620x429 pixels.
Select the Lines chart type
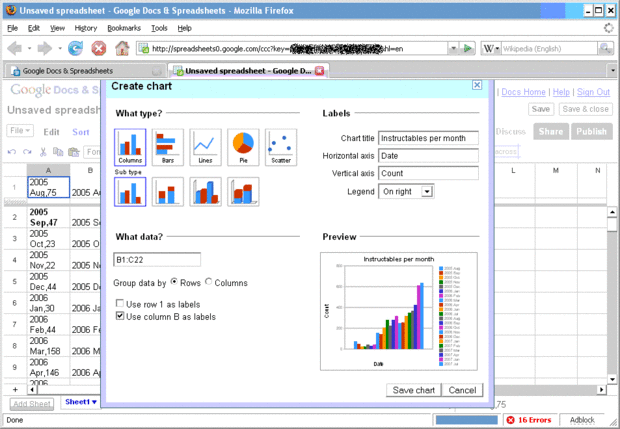coord(205,147)
